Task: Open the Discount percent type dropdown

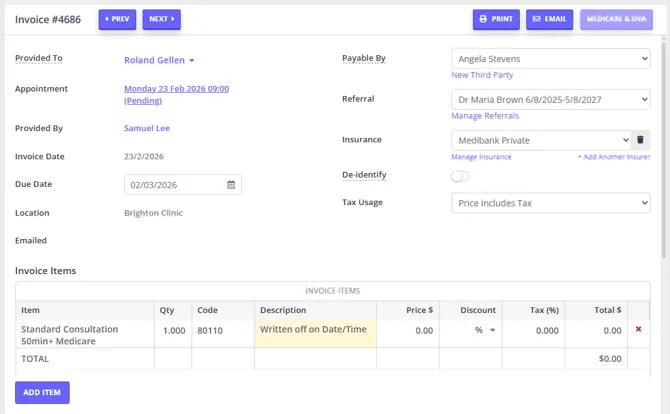Action: (x=485, y=330)
